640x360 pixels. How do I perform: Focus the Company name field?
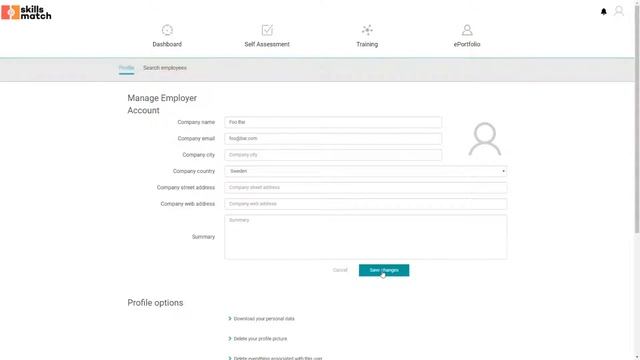(x=333, y=122)
